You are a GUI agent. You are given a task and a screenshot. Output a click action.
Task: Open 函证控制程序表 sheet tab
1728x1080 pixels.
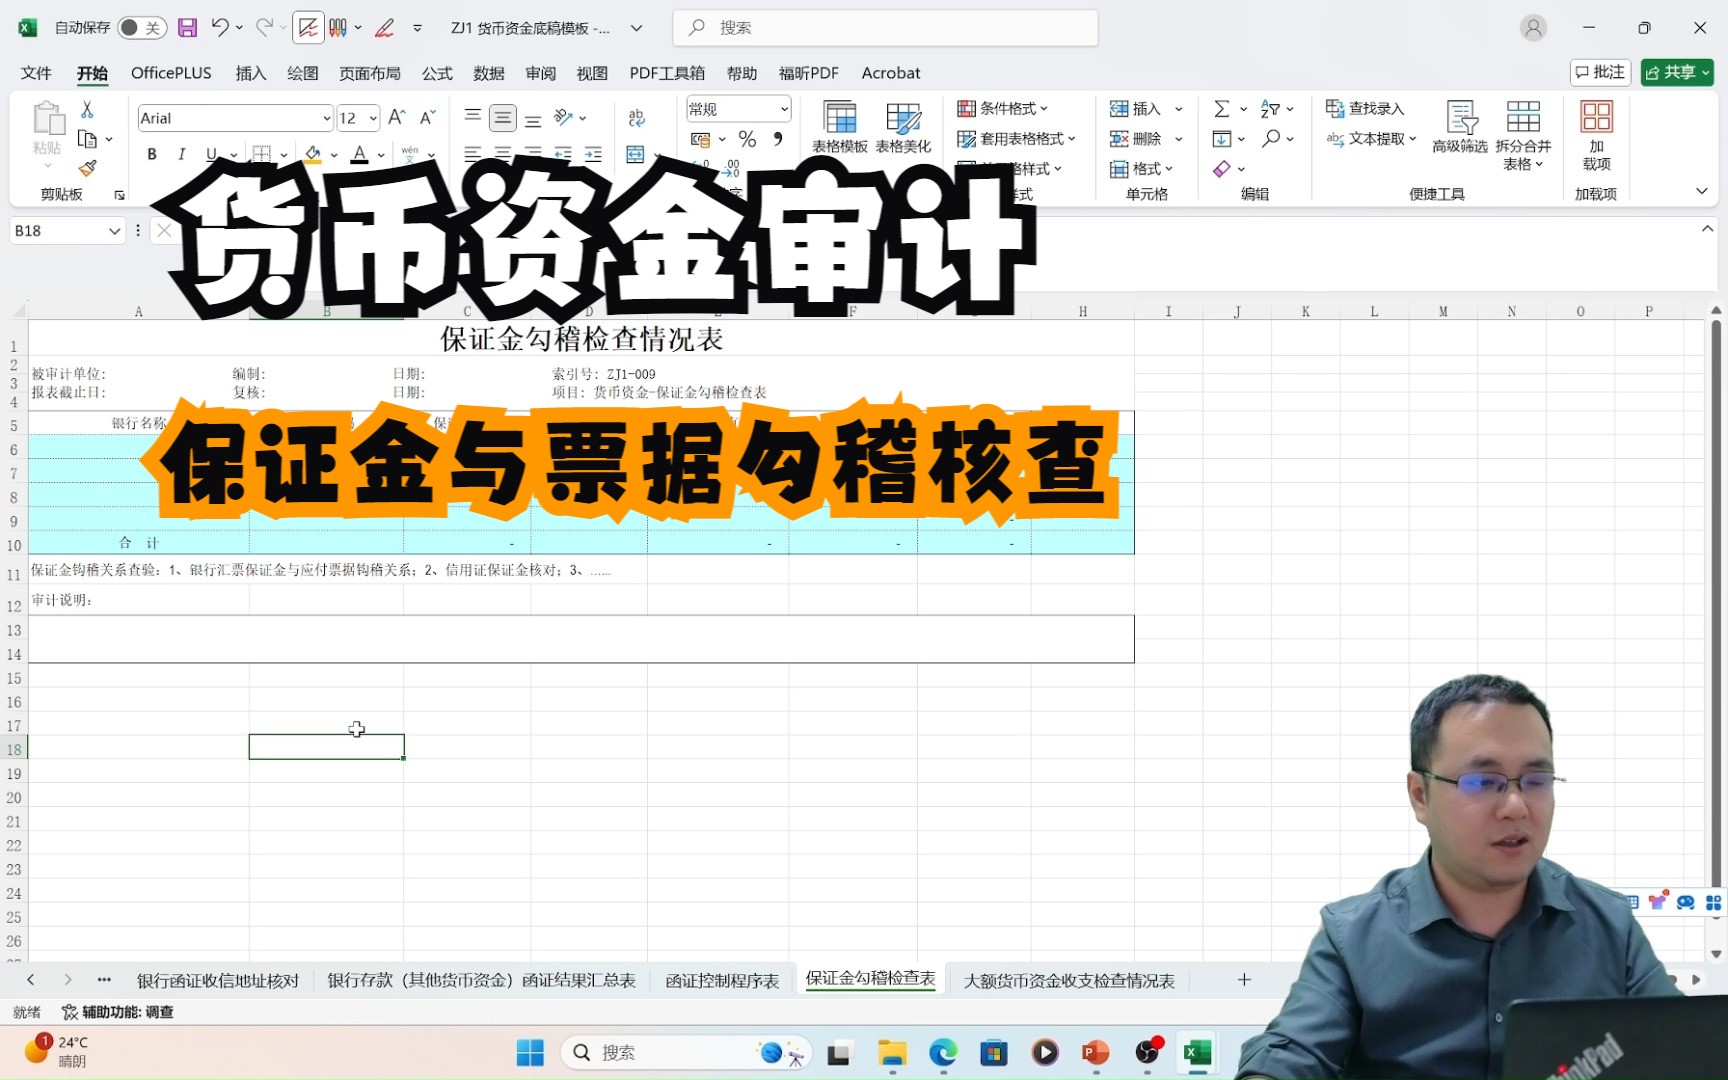click(722, 981)
